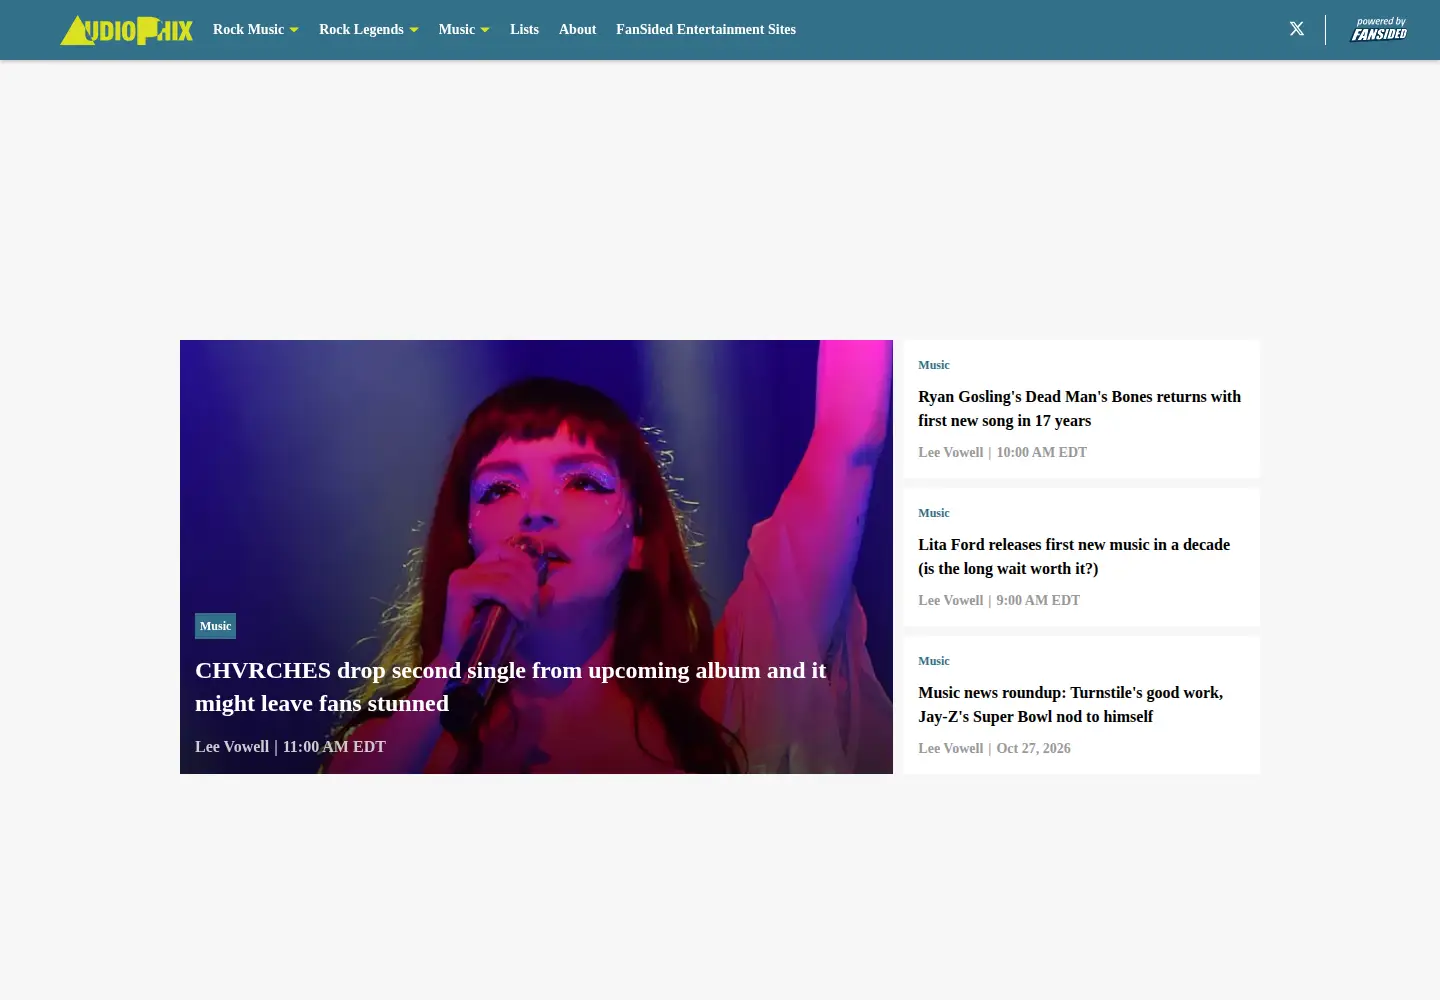Open the X (Twitter) social icon
The width and height of the screenshot is (1440, 1000).
pyautogui.click(x=1297, y=29)
